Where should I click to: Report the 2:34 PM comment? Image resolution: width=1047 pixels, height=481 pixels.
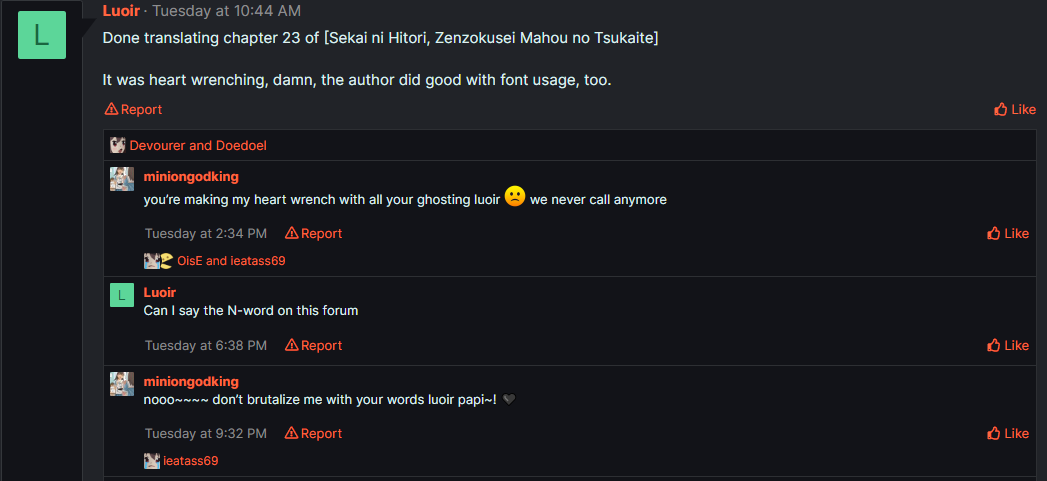(x=314, y=233)
